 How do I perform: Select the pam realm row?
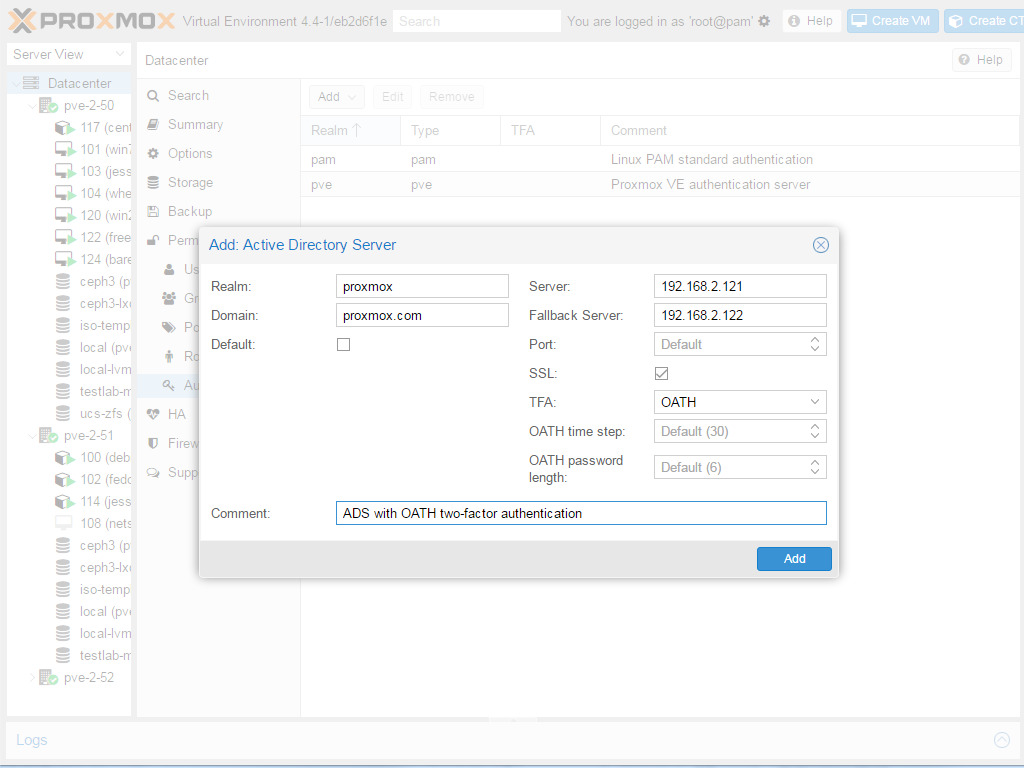[662, 159]
